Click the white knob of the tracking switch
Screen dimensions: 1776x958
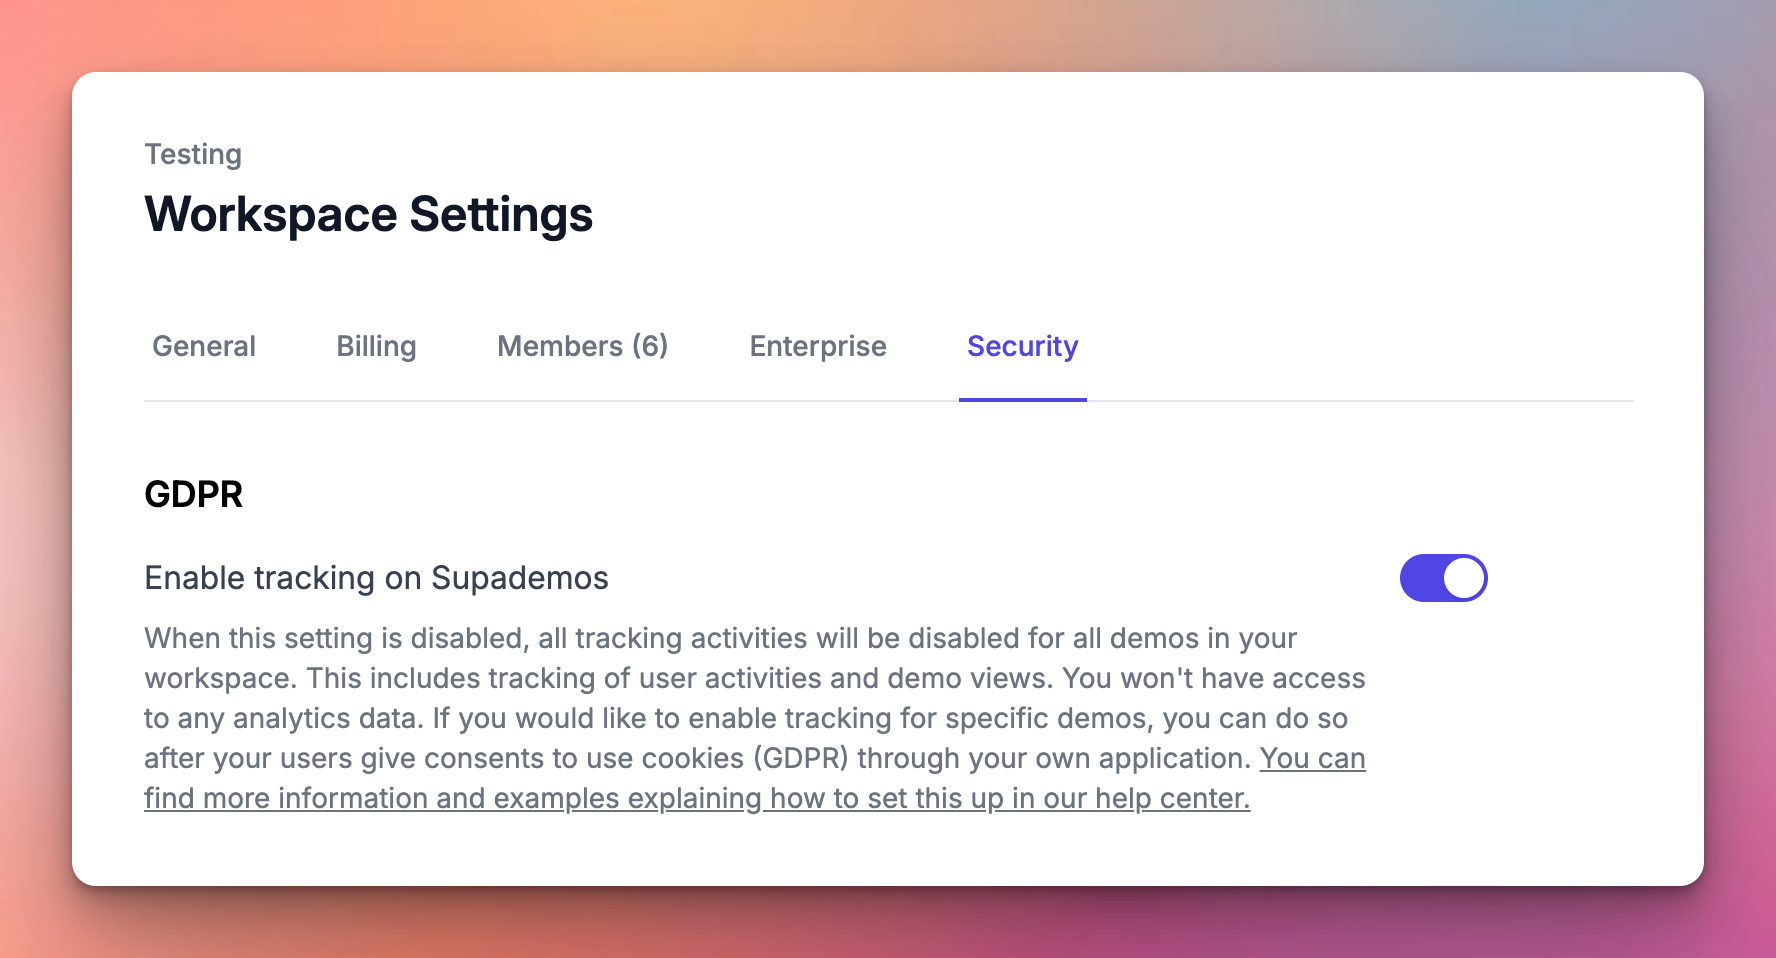[x=1464, y=578]
